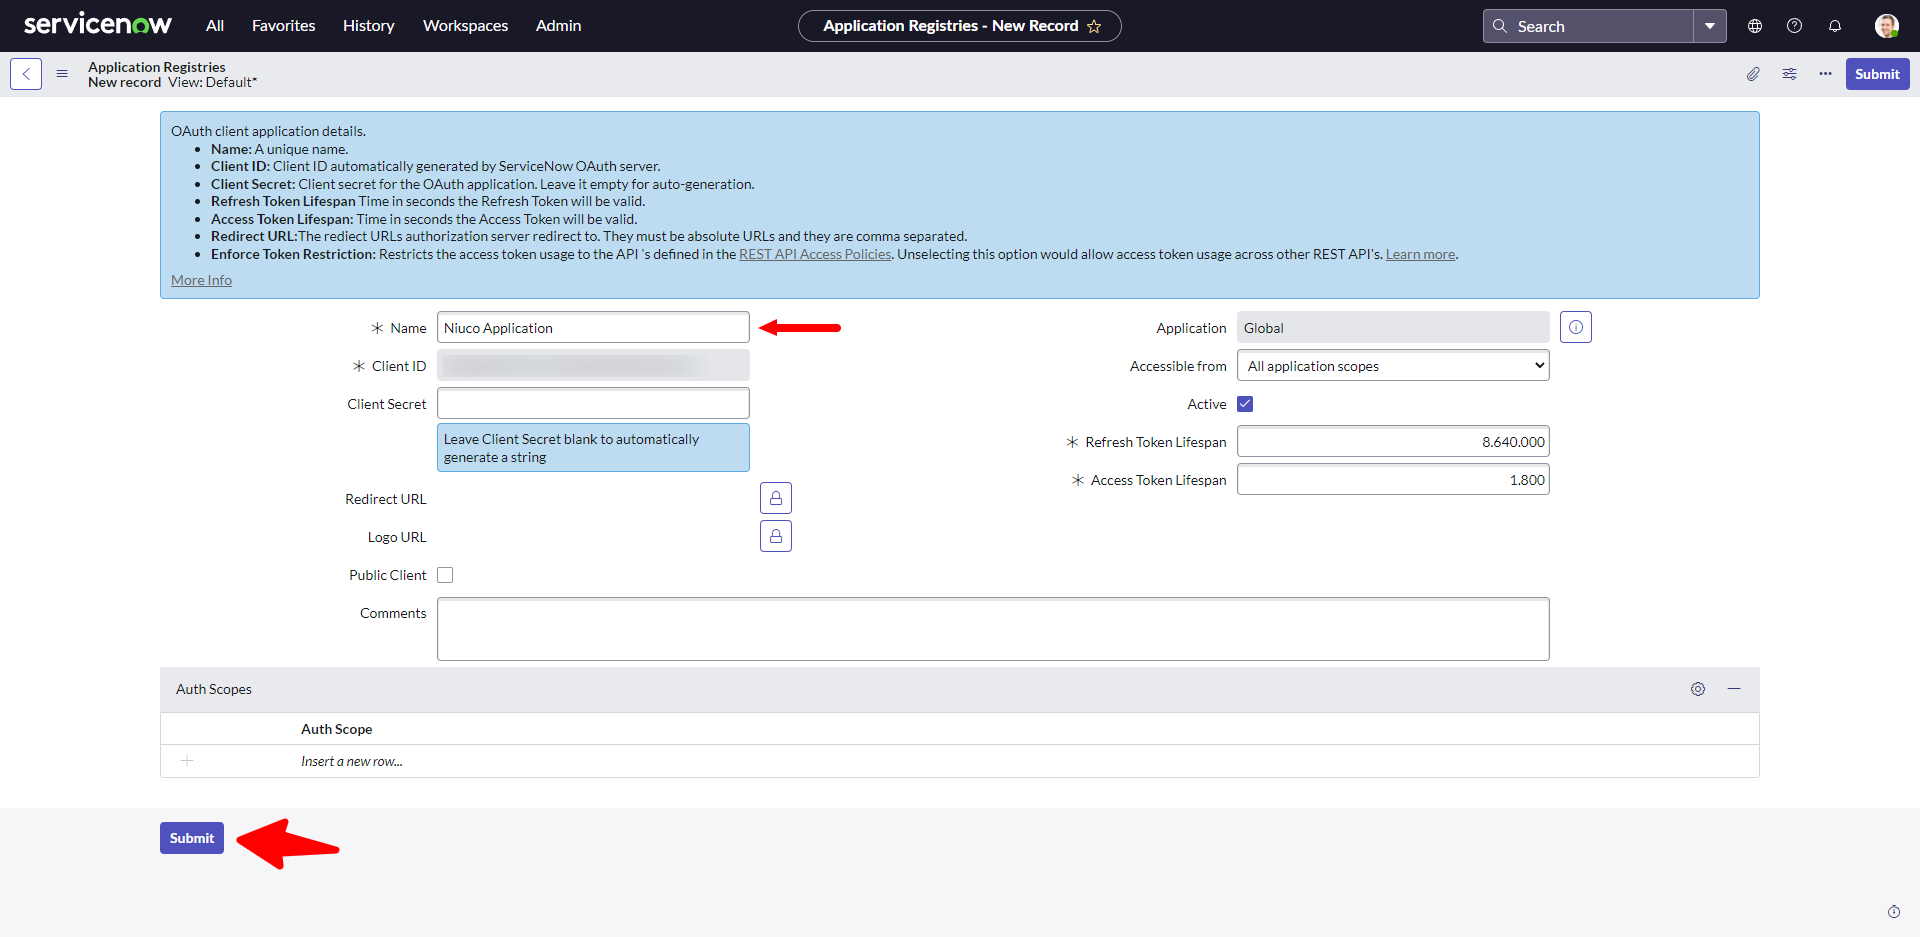1920x937 pixels.
Task: Click the search magnifier icon
Action: point(1500,26)
